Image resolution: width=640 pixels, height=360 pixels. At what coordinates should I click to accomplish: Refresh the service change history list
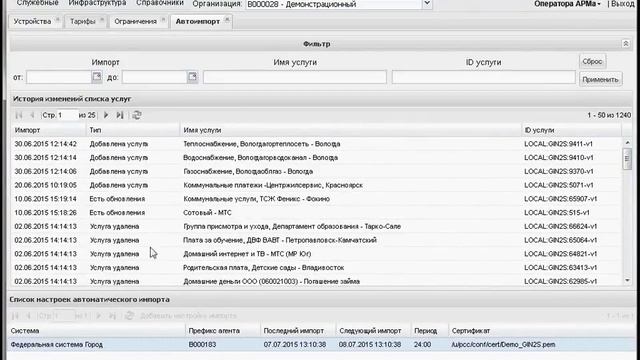click(137, 115)
